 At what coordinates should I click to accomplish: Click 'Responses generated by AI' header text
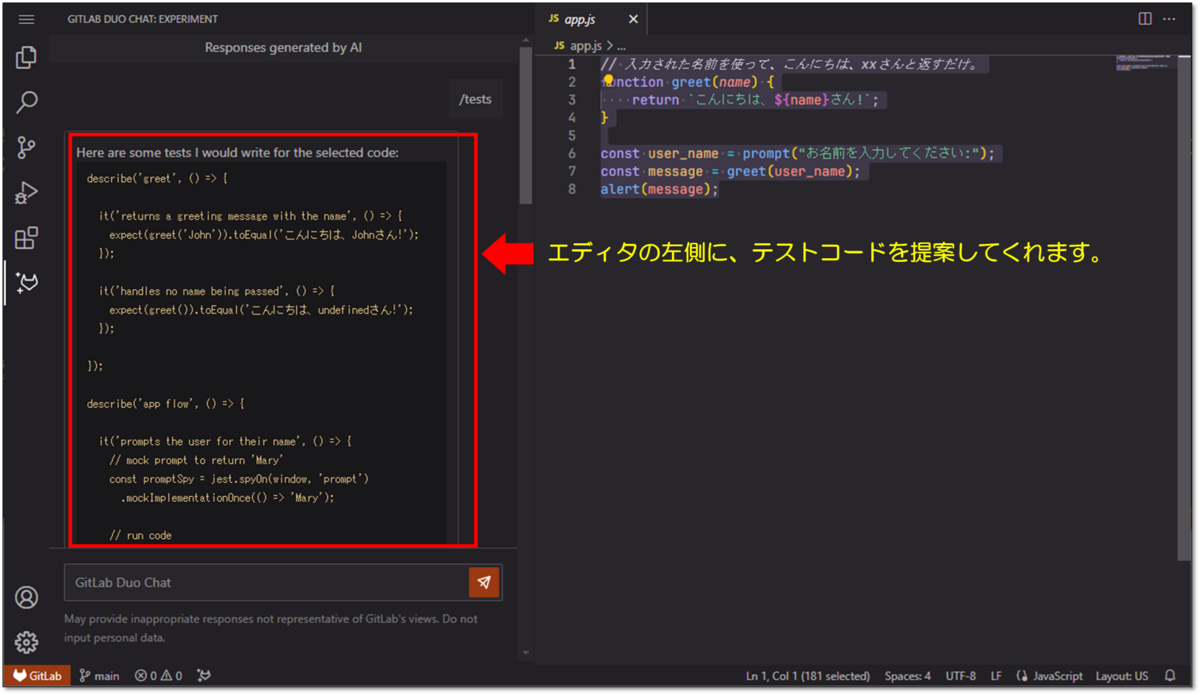(283, 47)
